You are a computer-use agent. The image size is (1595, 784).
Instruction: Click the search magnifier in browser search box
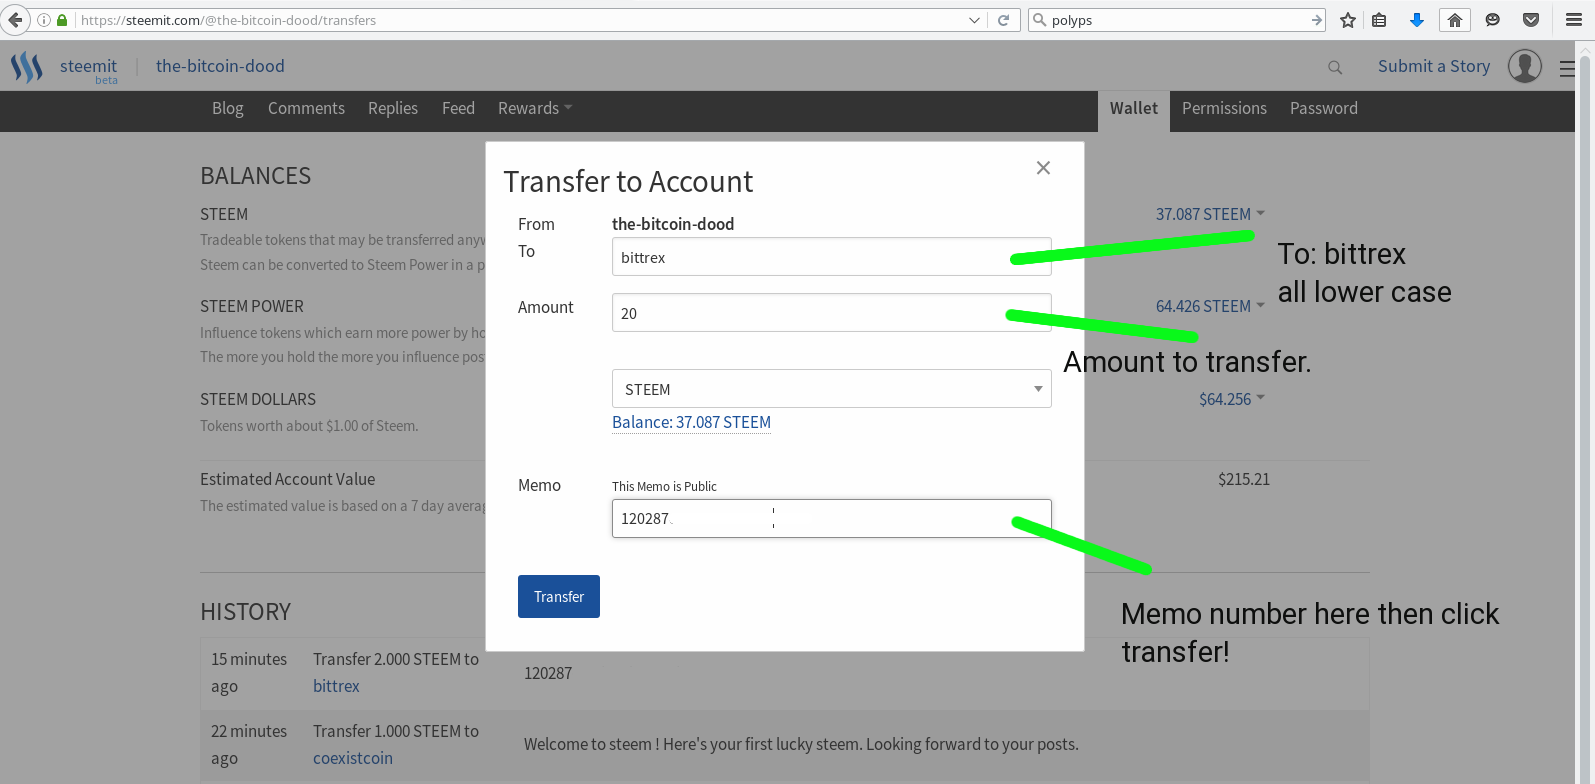click(1039, 20)
